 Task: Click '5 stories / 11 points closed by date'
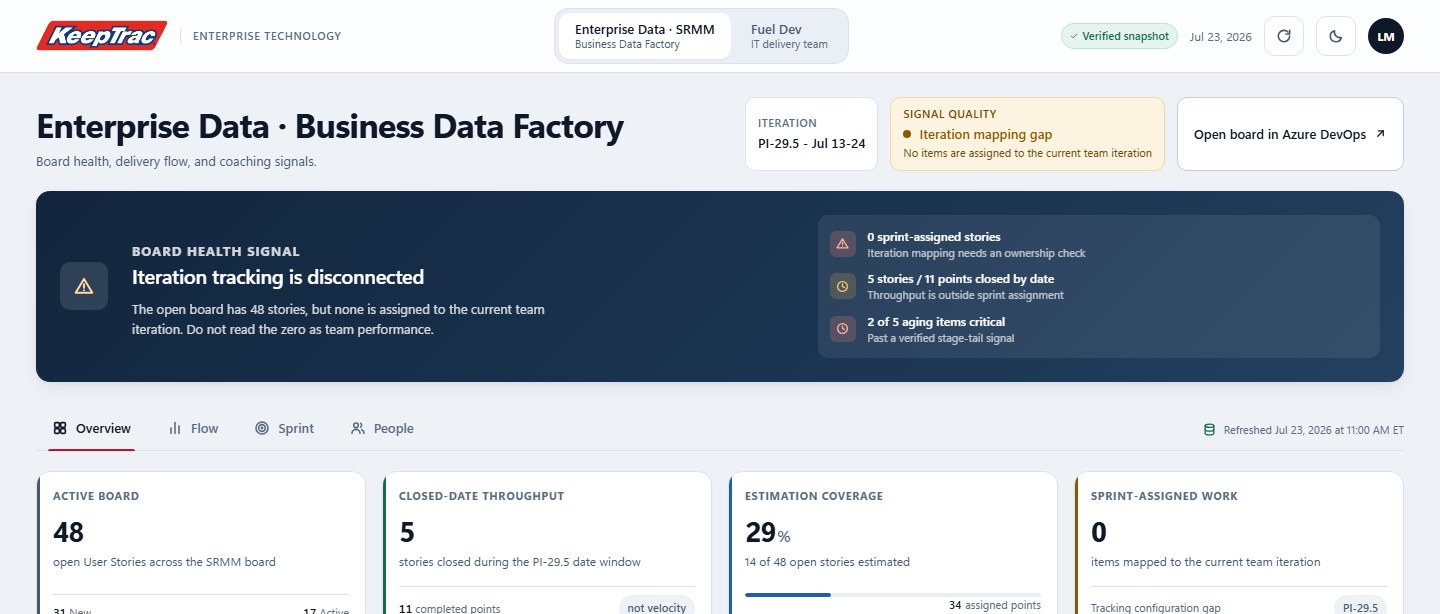click(x=960, y=279)
